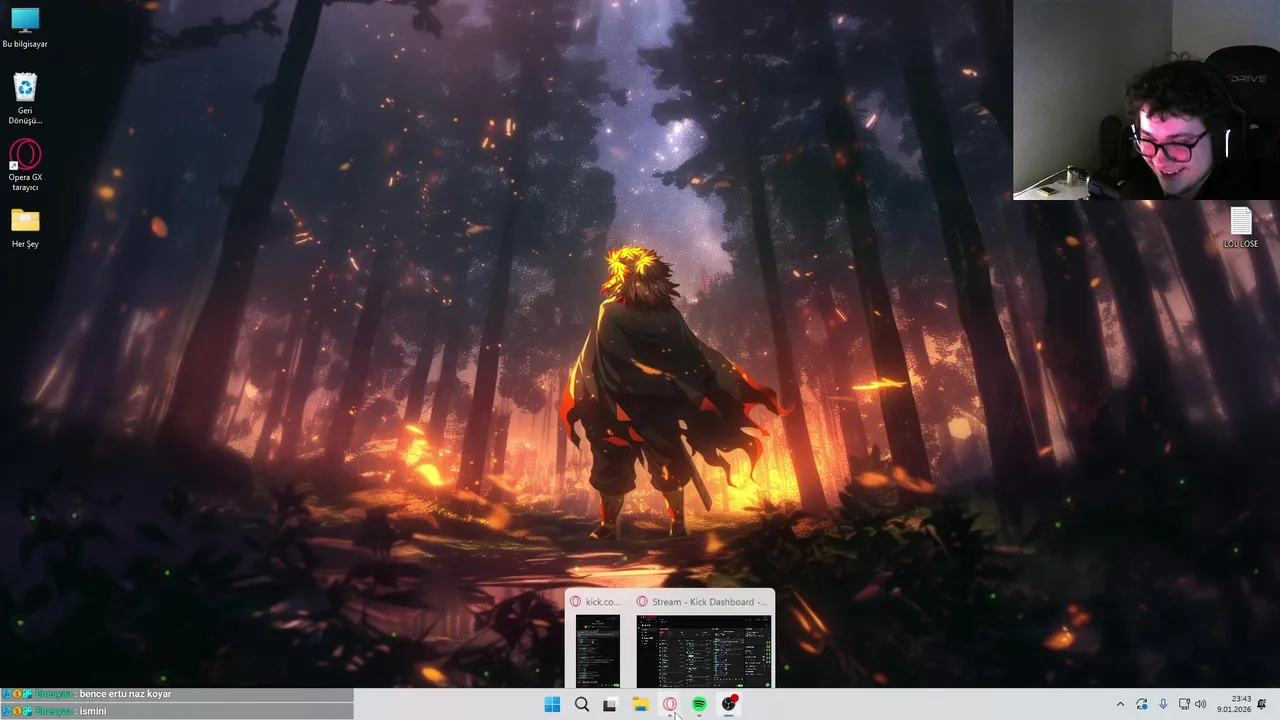
Task: Select the Her Şey folder on desktop
Action: coord(25,228)
